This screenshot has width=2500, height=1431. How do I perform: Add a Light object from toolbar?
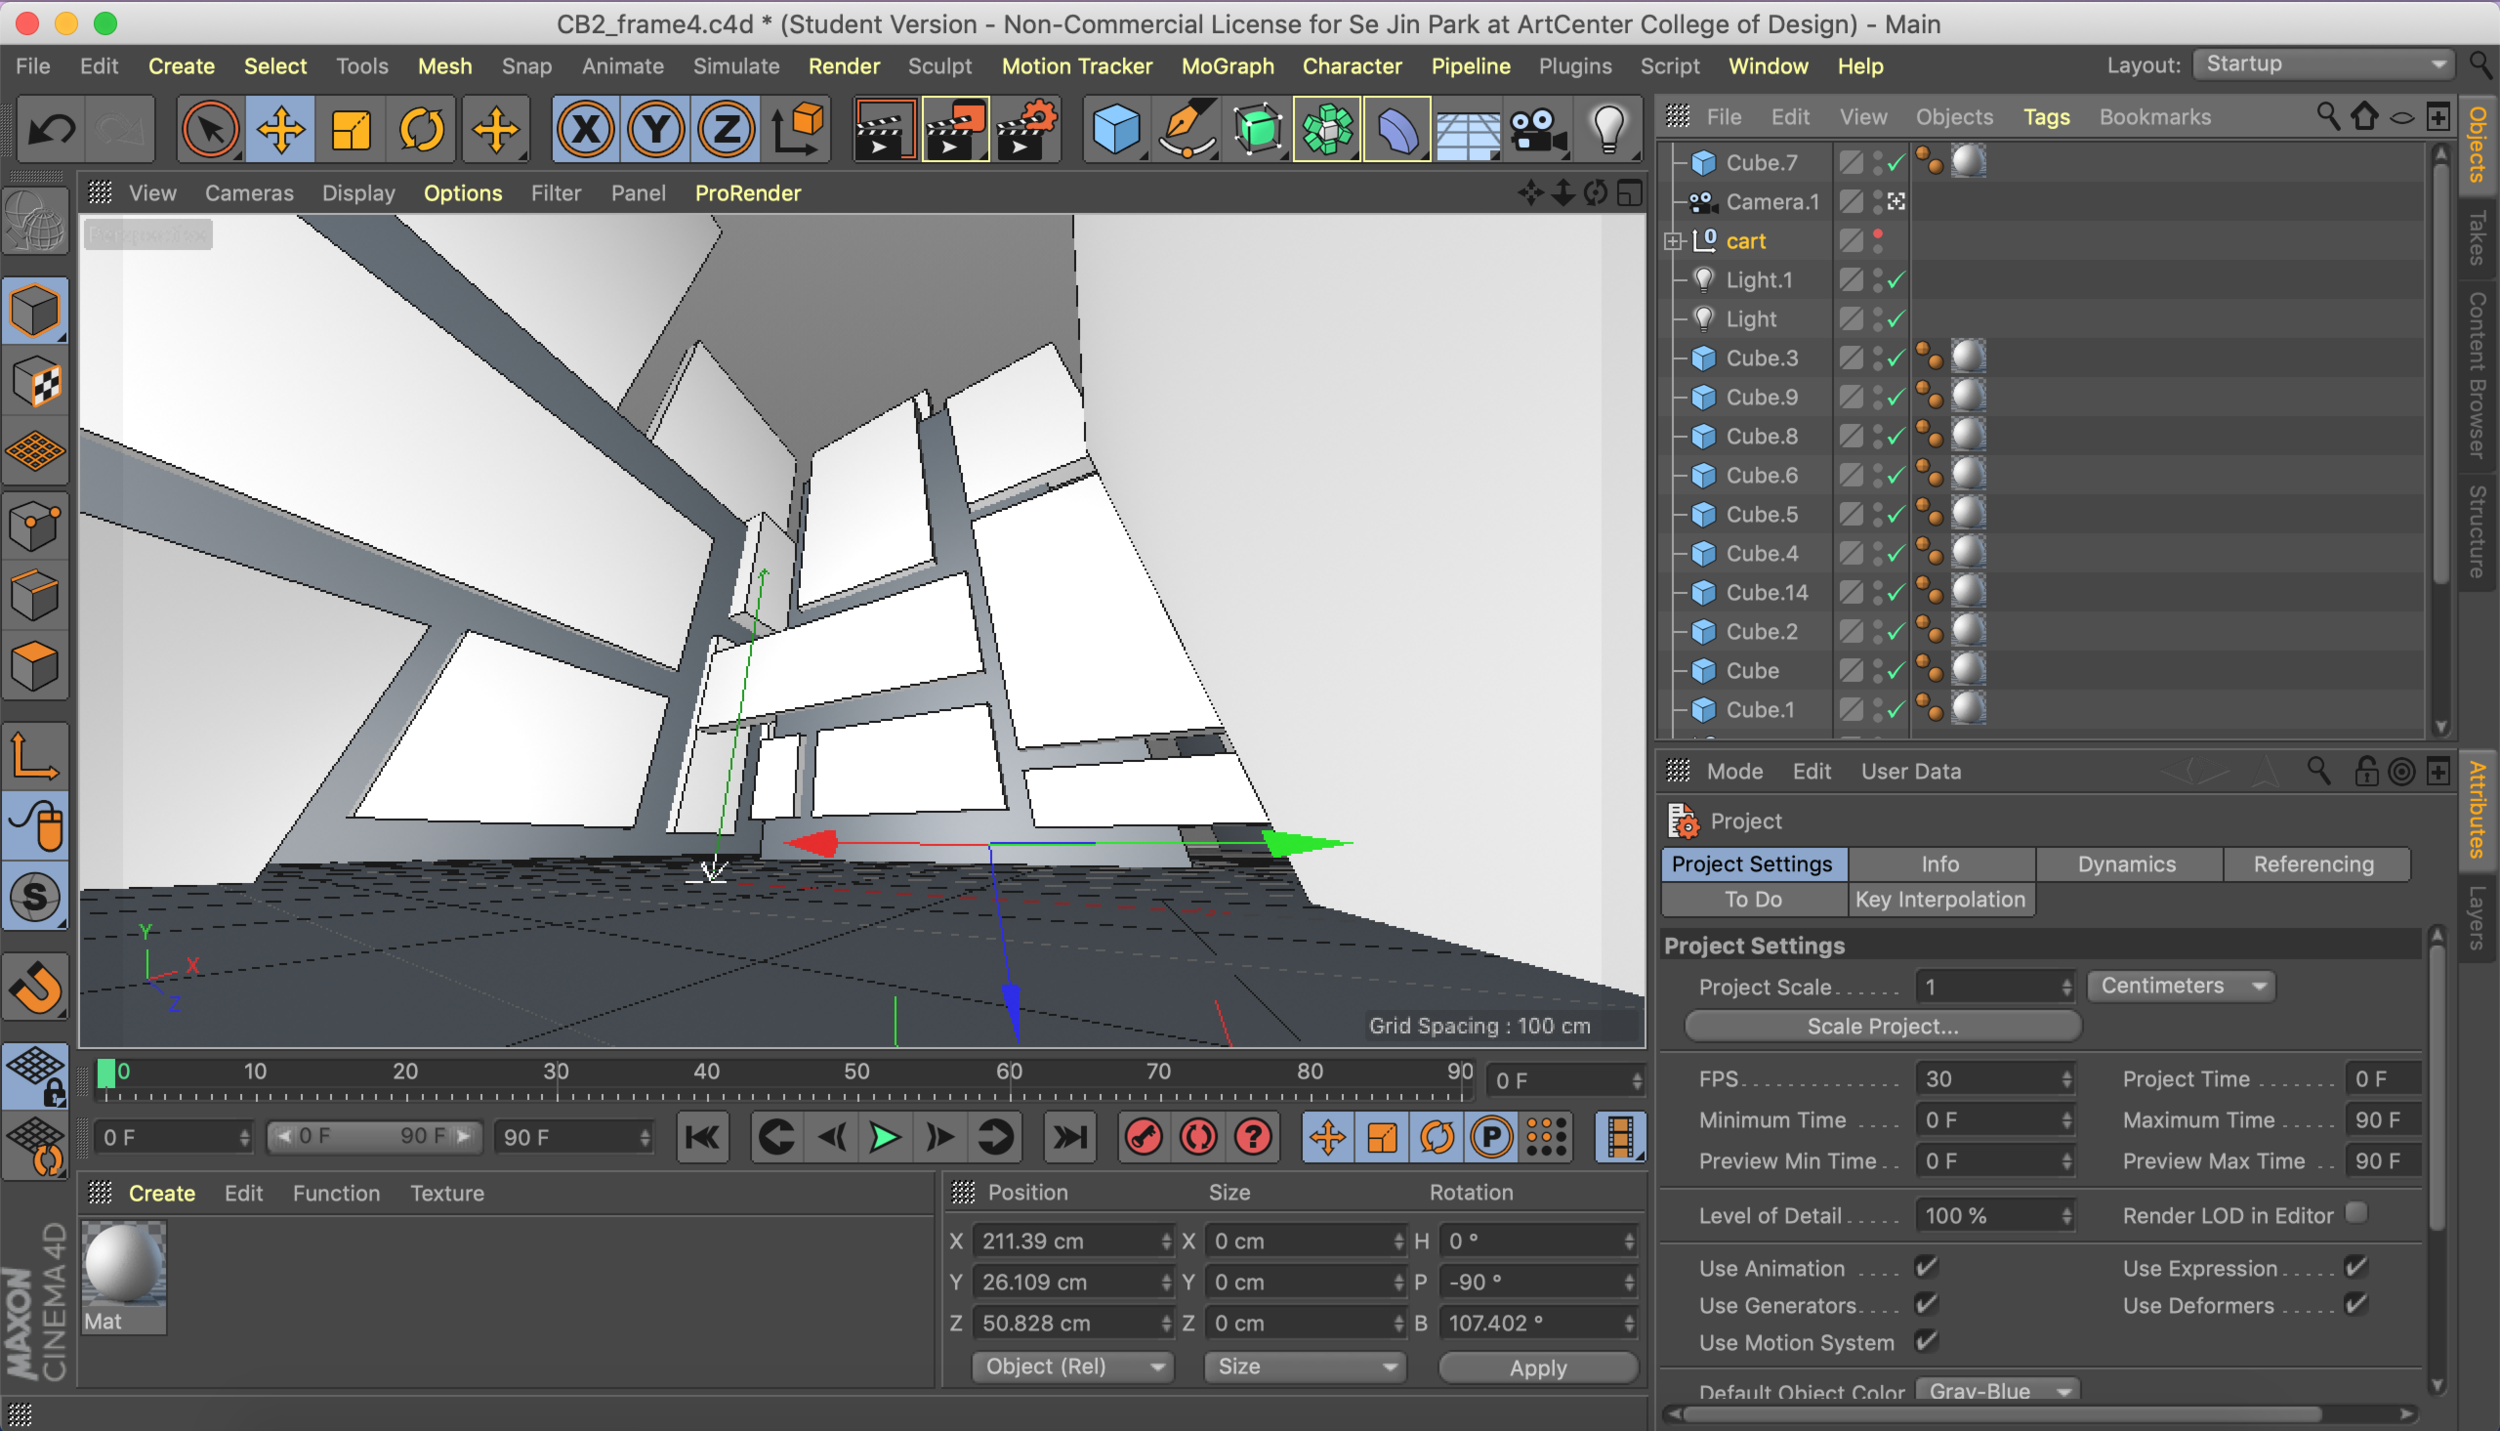pyautogui.click(x=1608, y=130)
